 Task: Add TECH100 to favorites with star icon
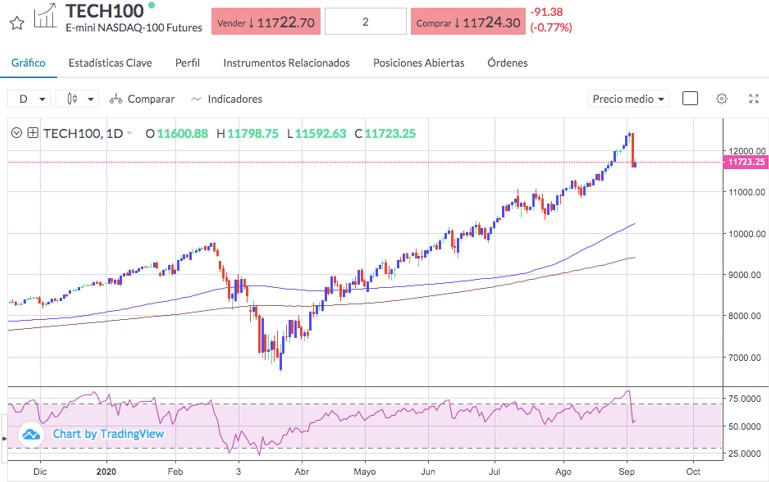[x=17, y=23]
